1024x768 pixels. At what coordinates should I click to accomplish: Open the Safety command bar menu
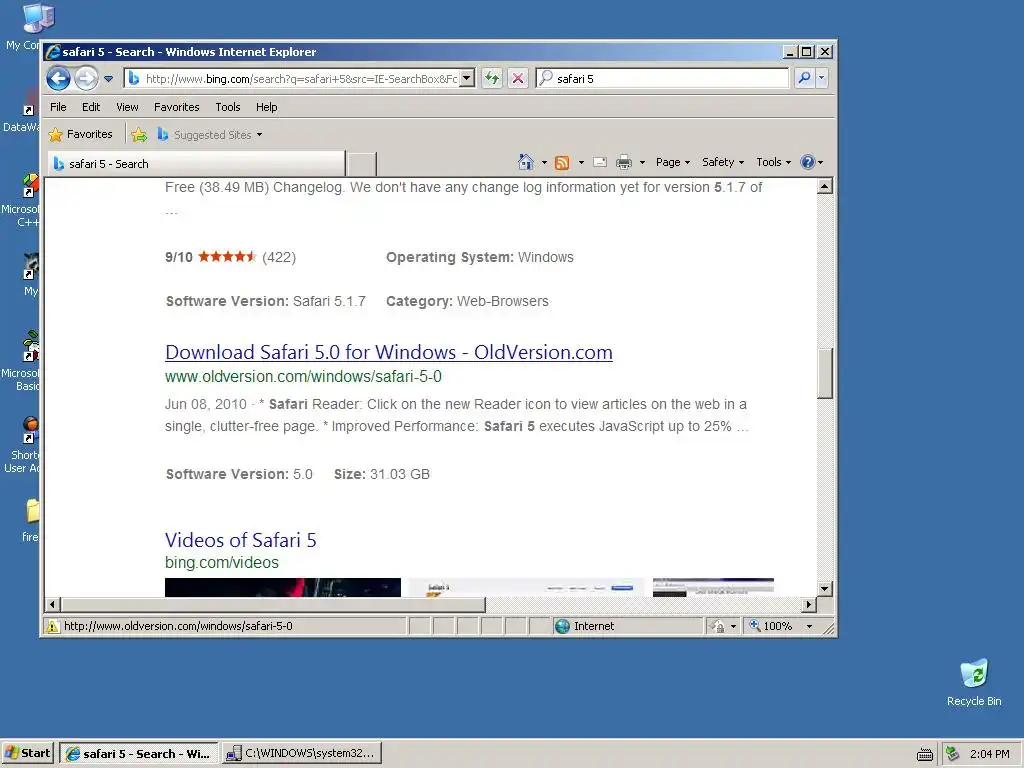tap(723, 162)
